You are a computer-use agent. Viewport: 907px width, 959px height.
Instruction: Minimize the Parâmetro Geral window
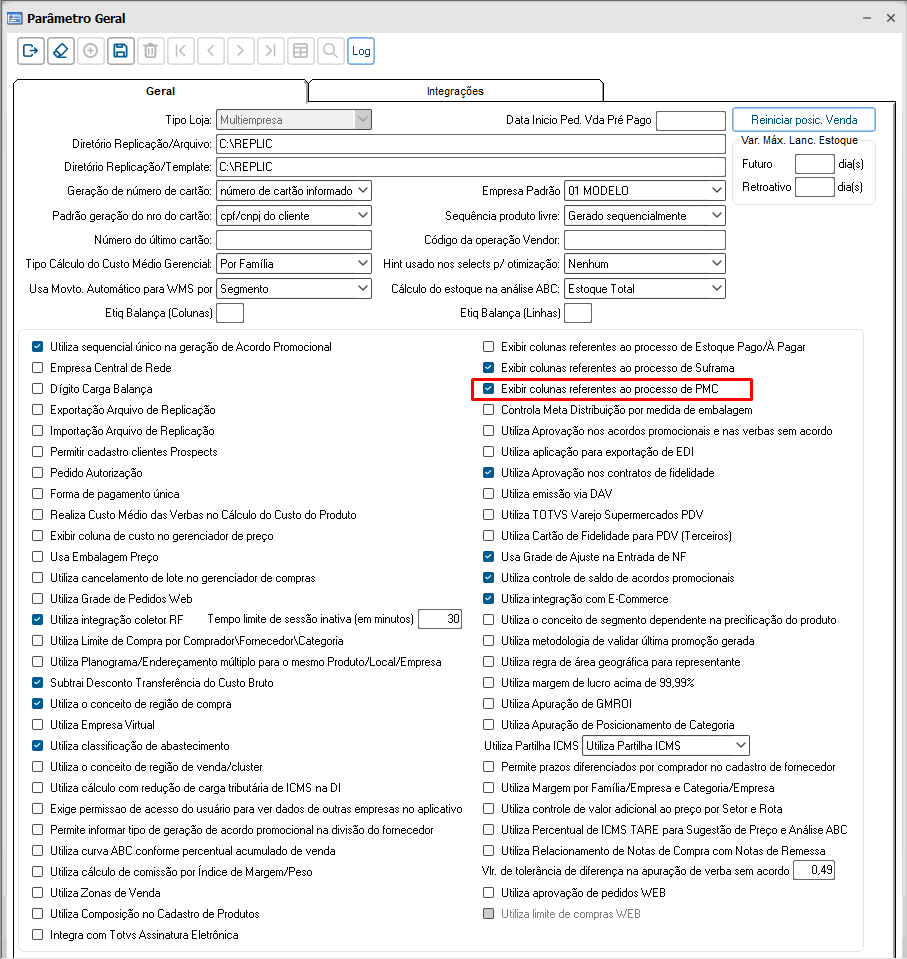(x=867, y=18)
